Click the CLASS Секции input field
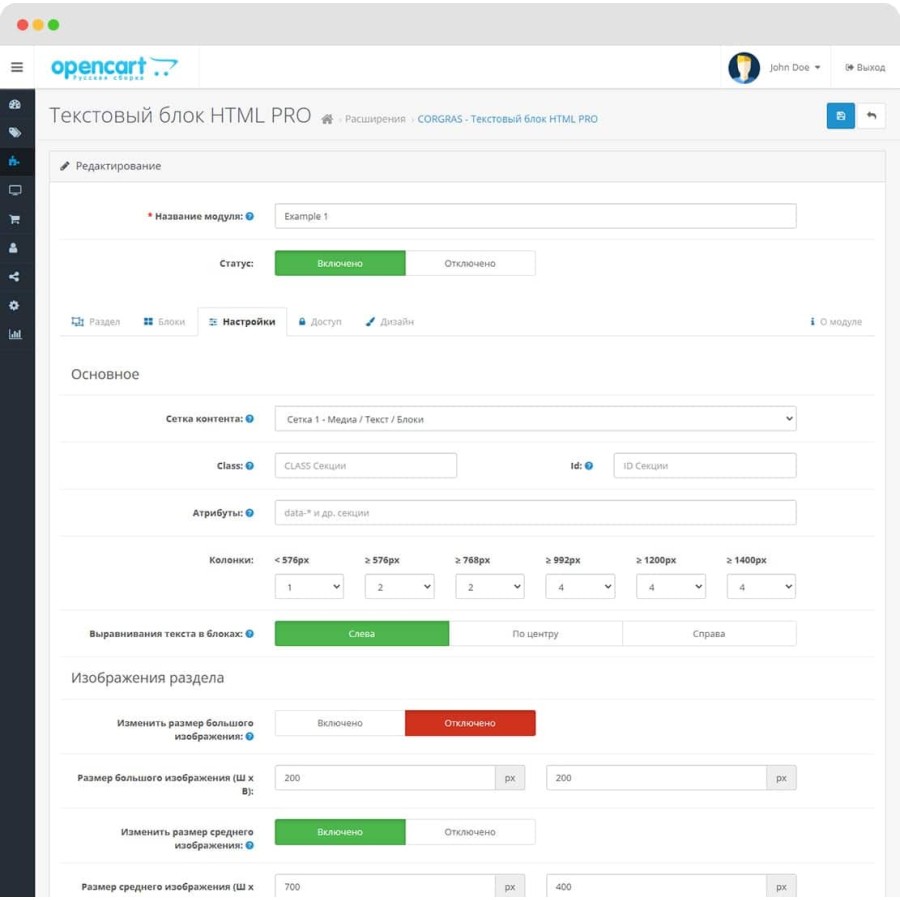 coord(366,466)
